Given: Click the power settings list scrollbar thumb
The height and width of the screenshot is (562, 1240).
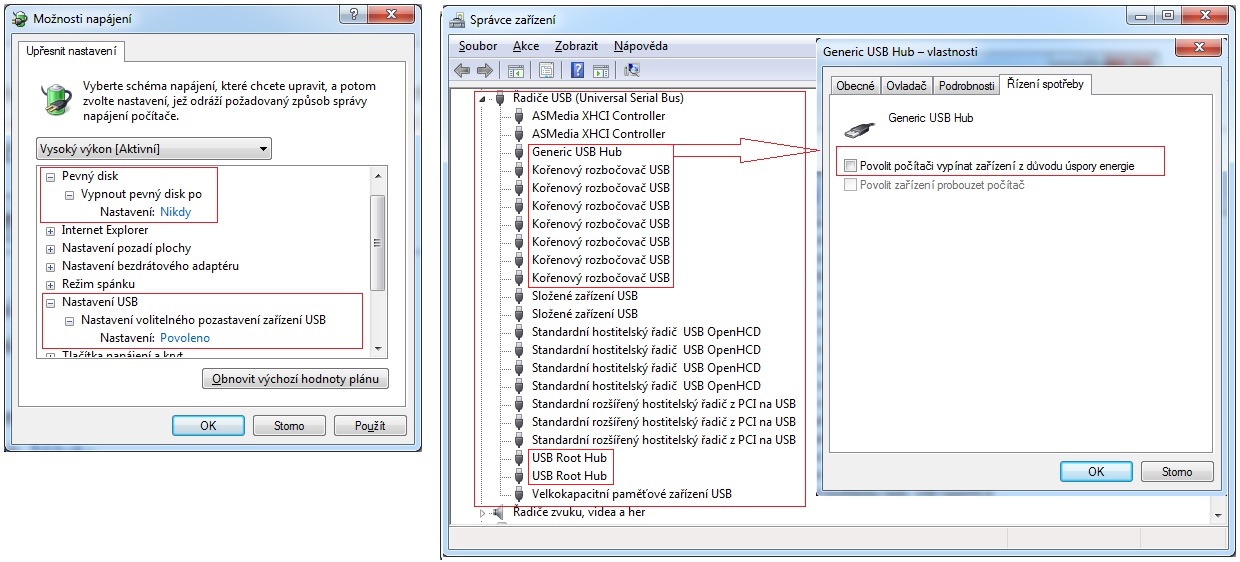Looking at the screenshot, I should pos(377,241).
